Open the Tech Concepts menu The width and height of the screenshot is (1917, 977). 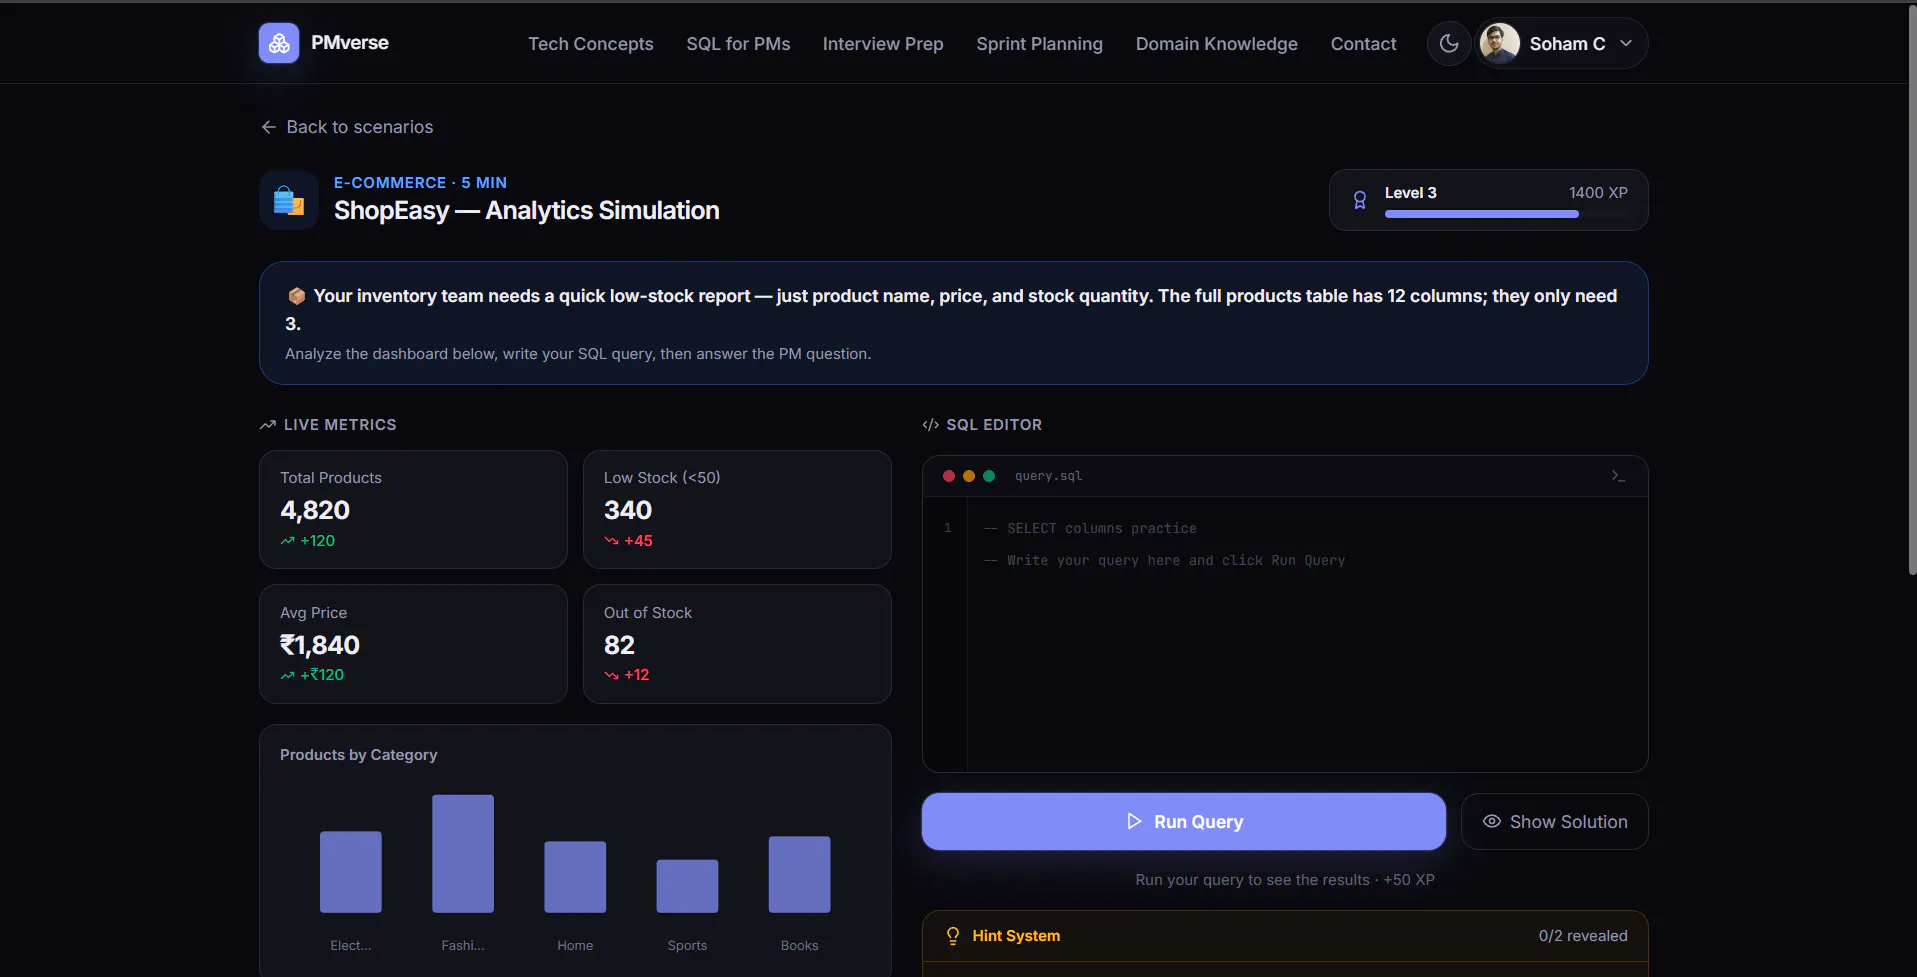pos(591,44)
